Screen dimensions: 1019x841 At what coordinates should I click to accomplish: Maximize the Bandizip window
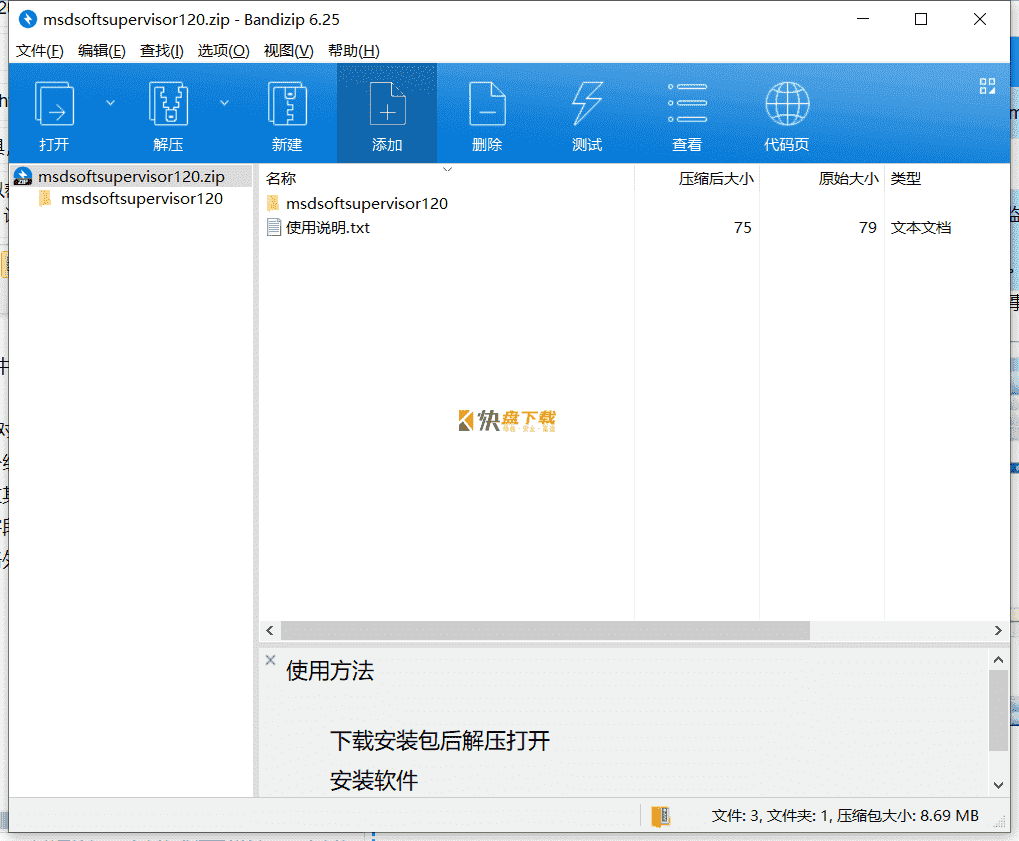(921, 19)
